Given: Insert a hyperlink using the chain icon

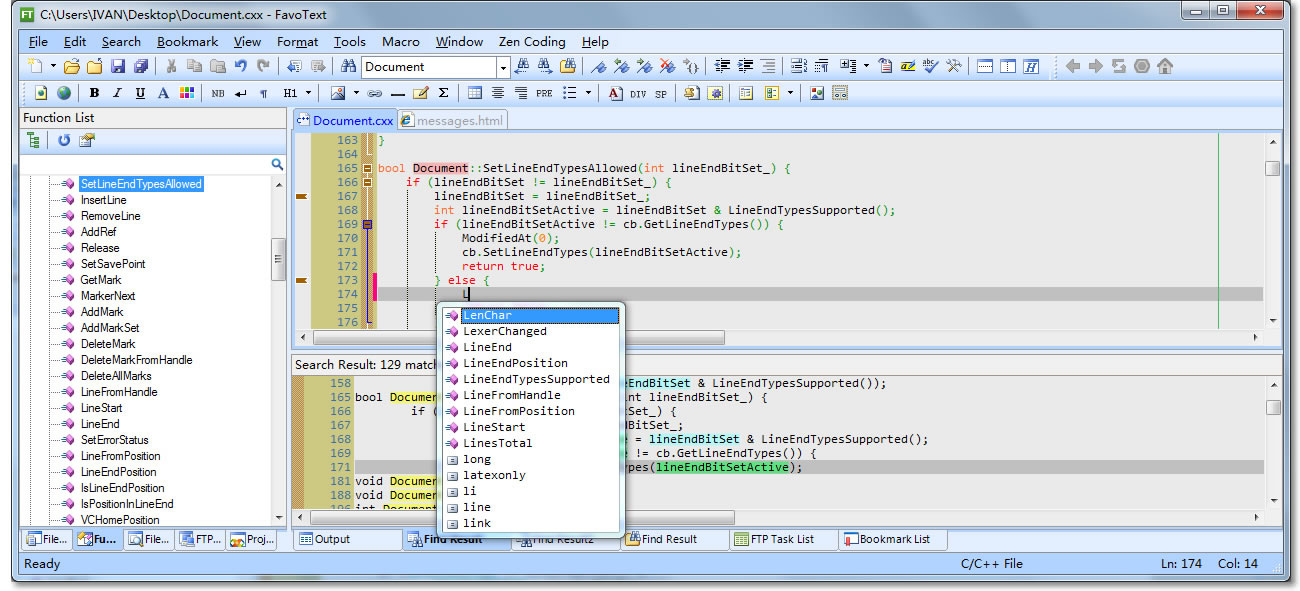Looking at the screenshot, I should [375, 93].
